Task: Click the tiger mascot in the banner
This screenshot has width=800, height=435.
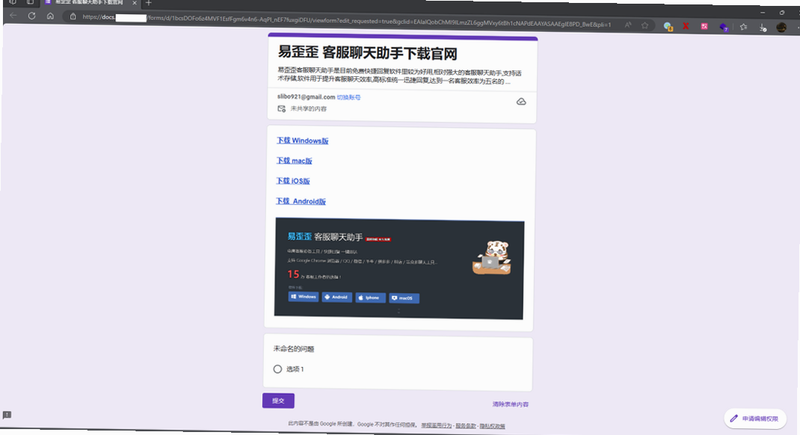Action: click(491, 258)
